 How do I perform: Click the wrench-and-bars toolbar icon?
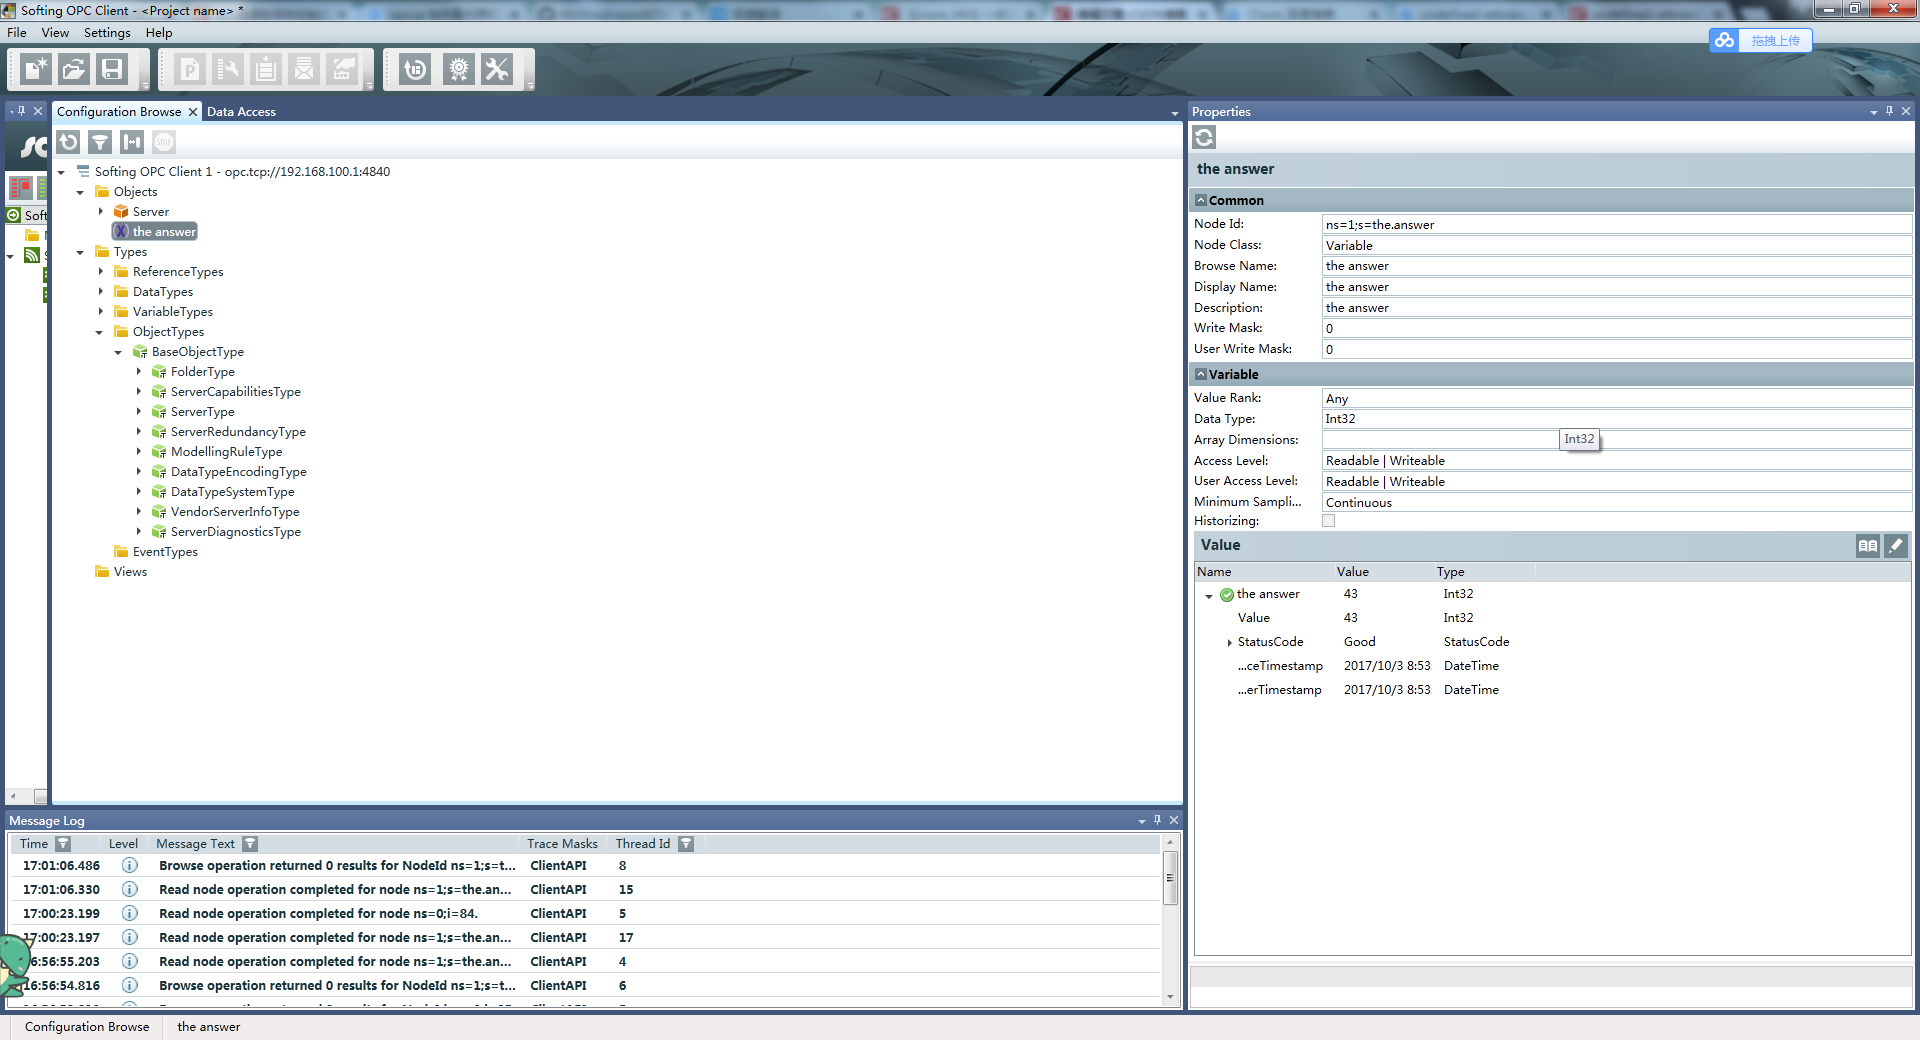[228, 69]
